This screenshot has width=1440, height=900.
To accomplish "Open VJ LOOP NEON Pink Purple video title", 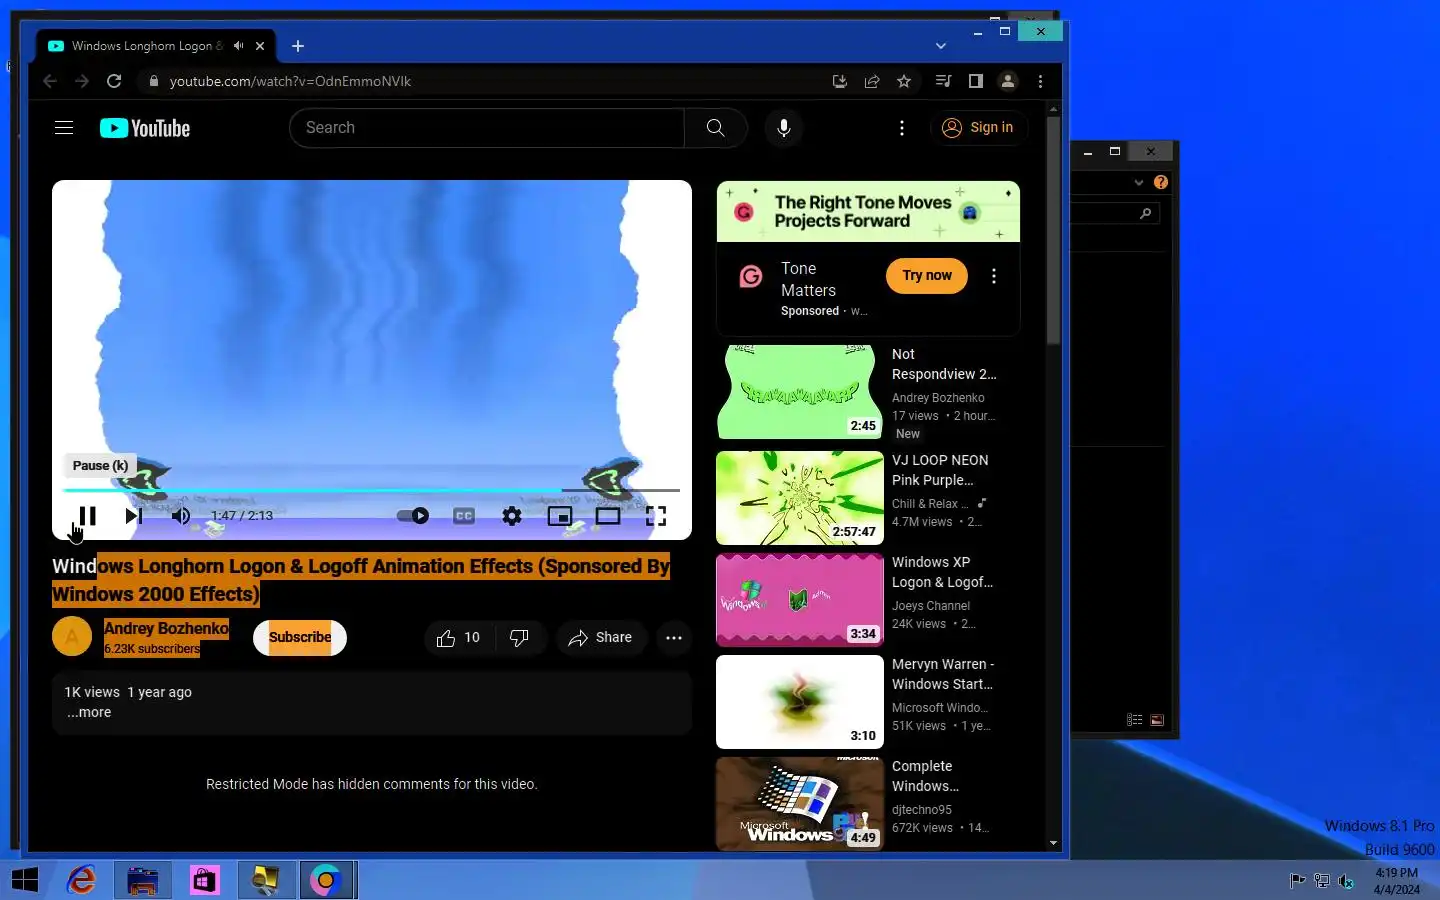I will pos(940,470).
